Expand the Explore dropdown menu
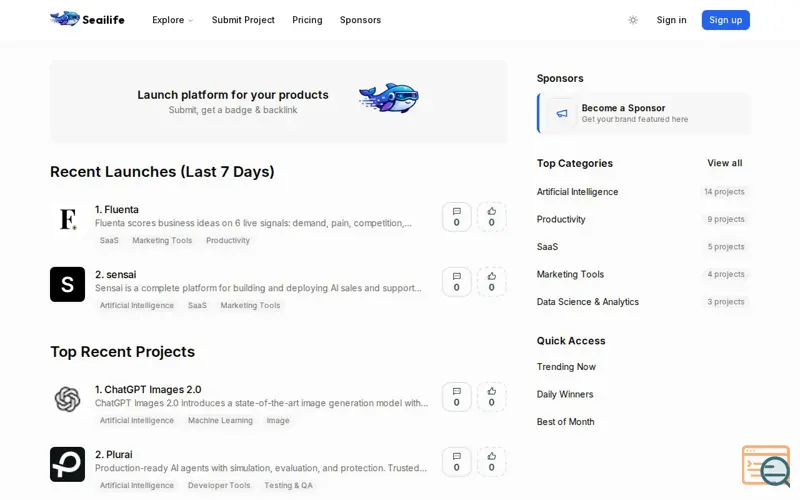 tap(172, 20)
